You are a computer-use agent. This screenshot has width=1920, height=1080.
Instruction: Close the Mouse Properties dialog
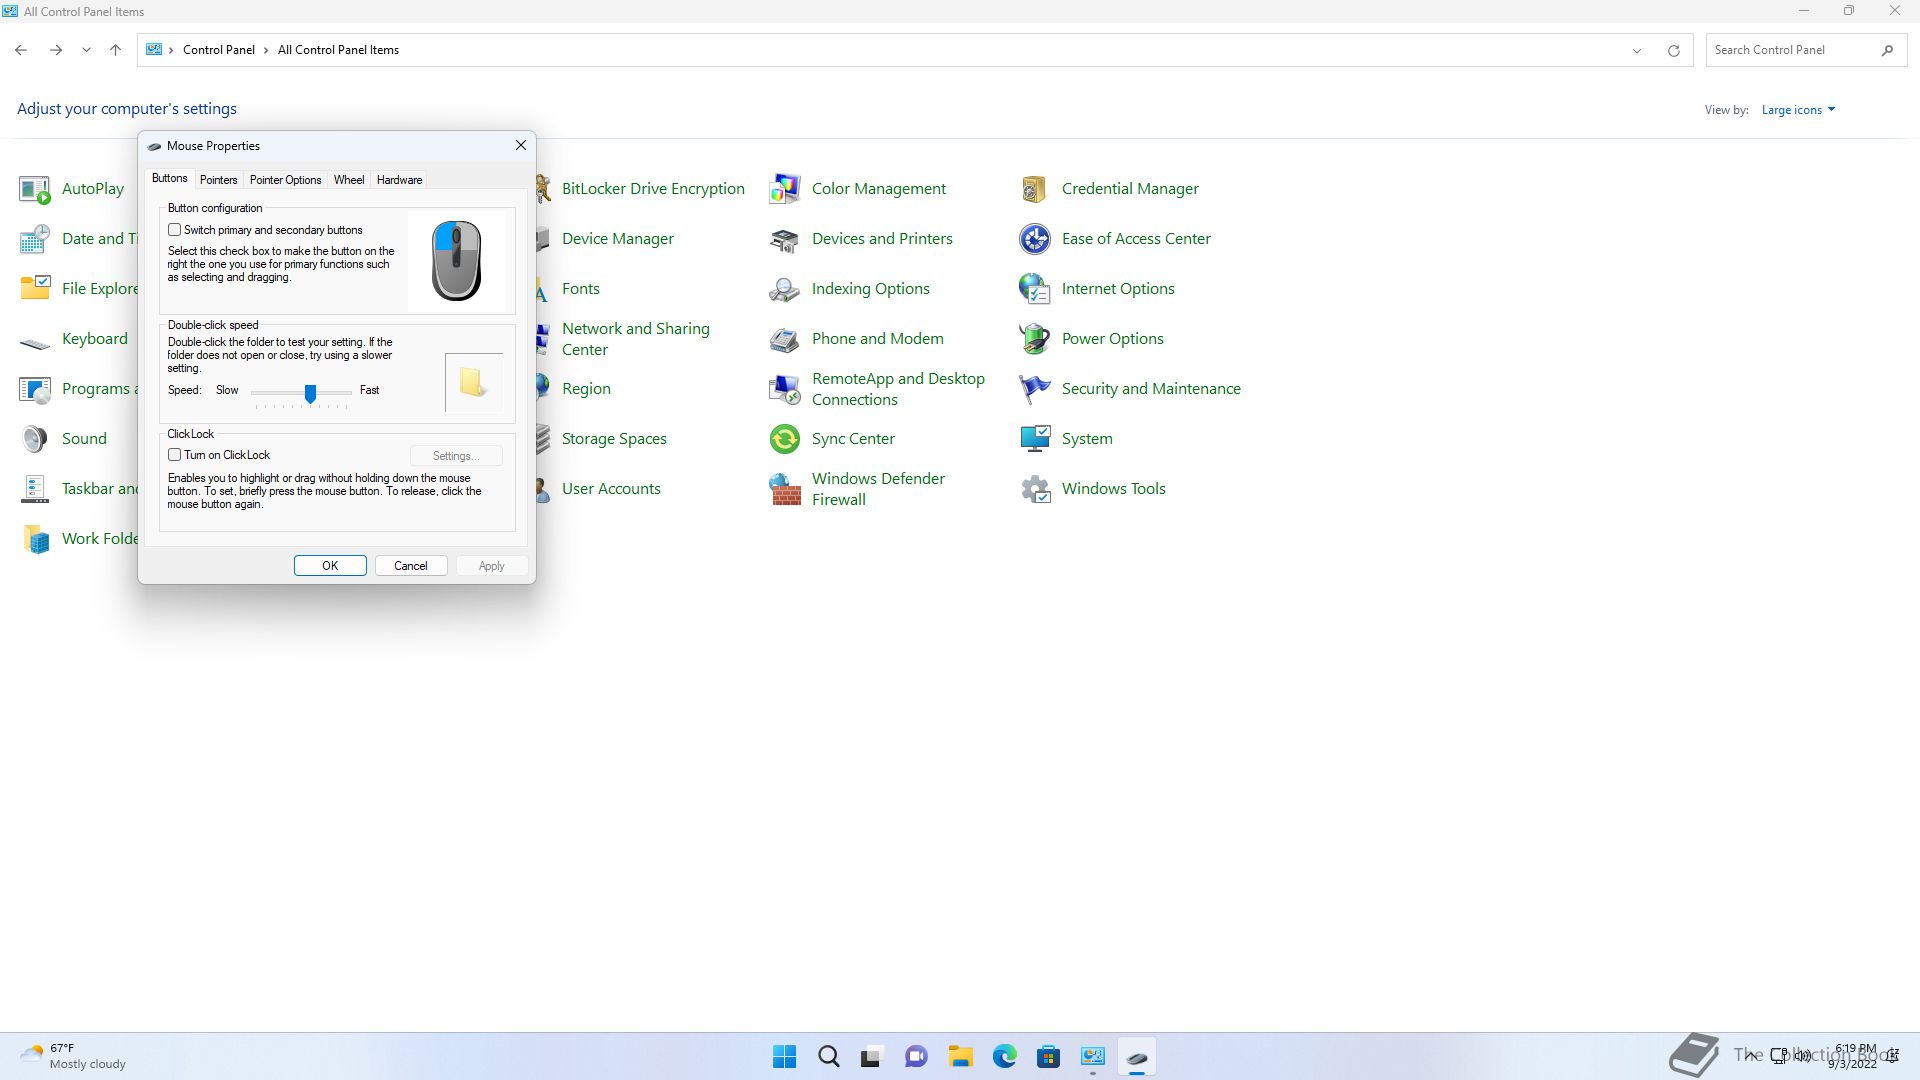point(521,146)
